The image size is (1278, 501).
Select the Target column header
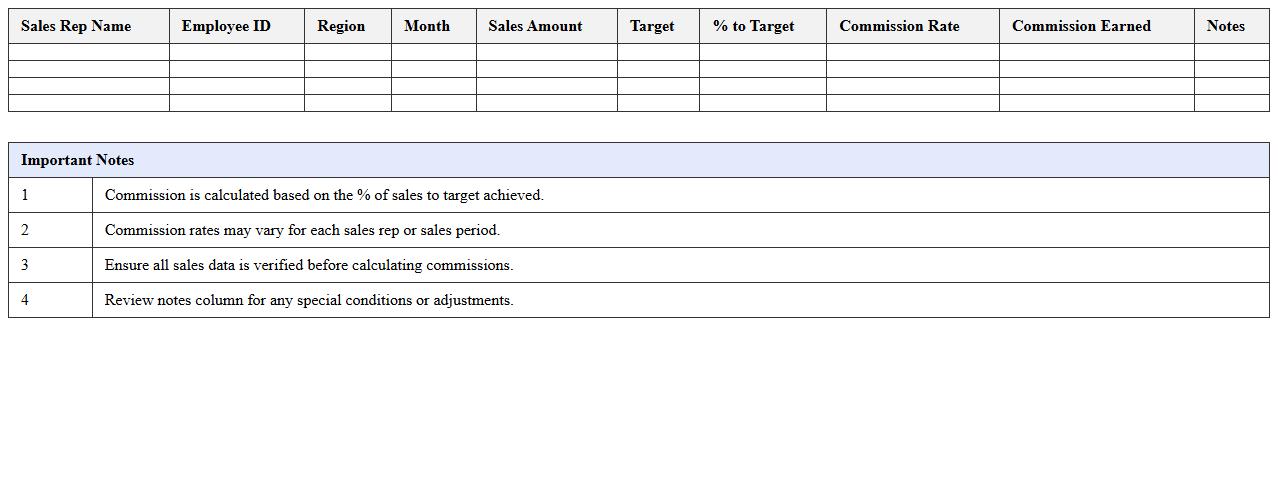tap(652, 26)
